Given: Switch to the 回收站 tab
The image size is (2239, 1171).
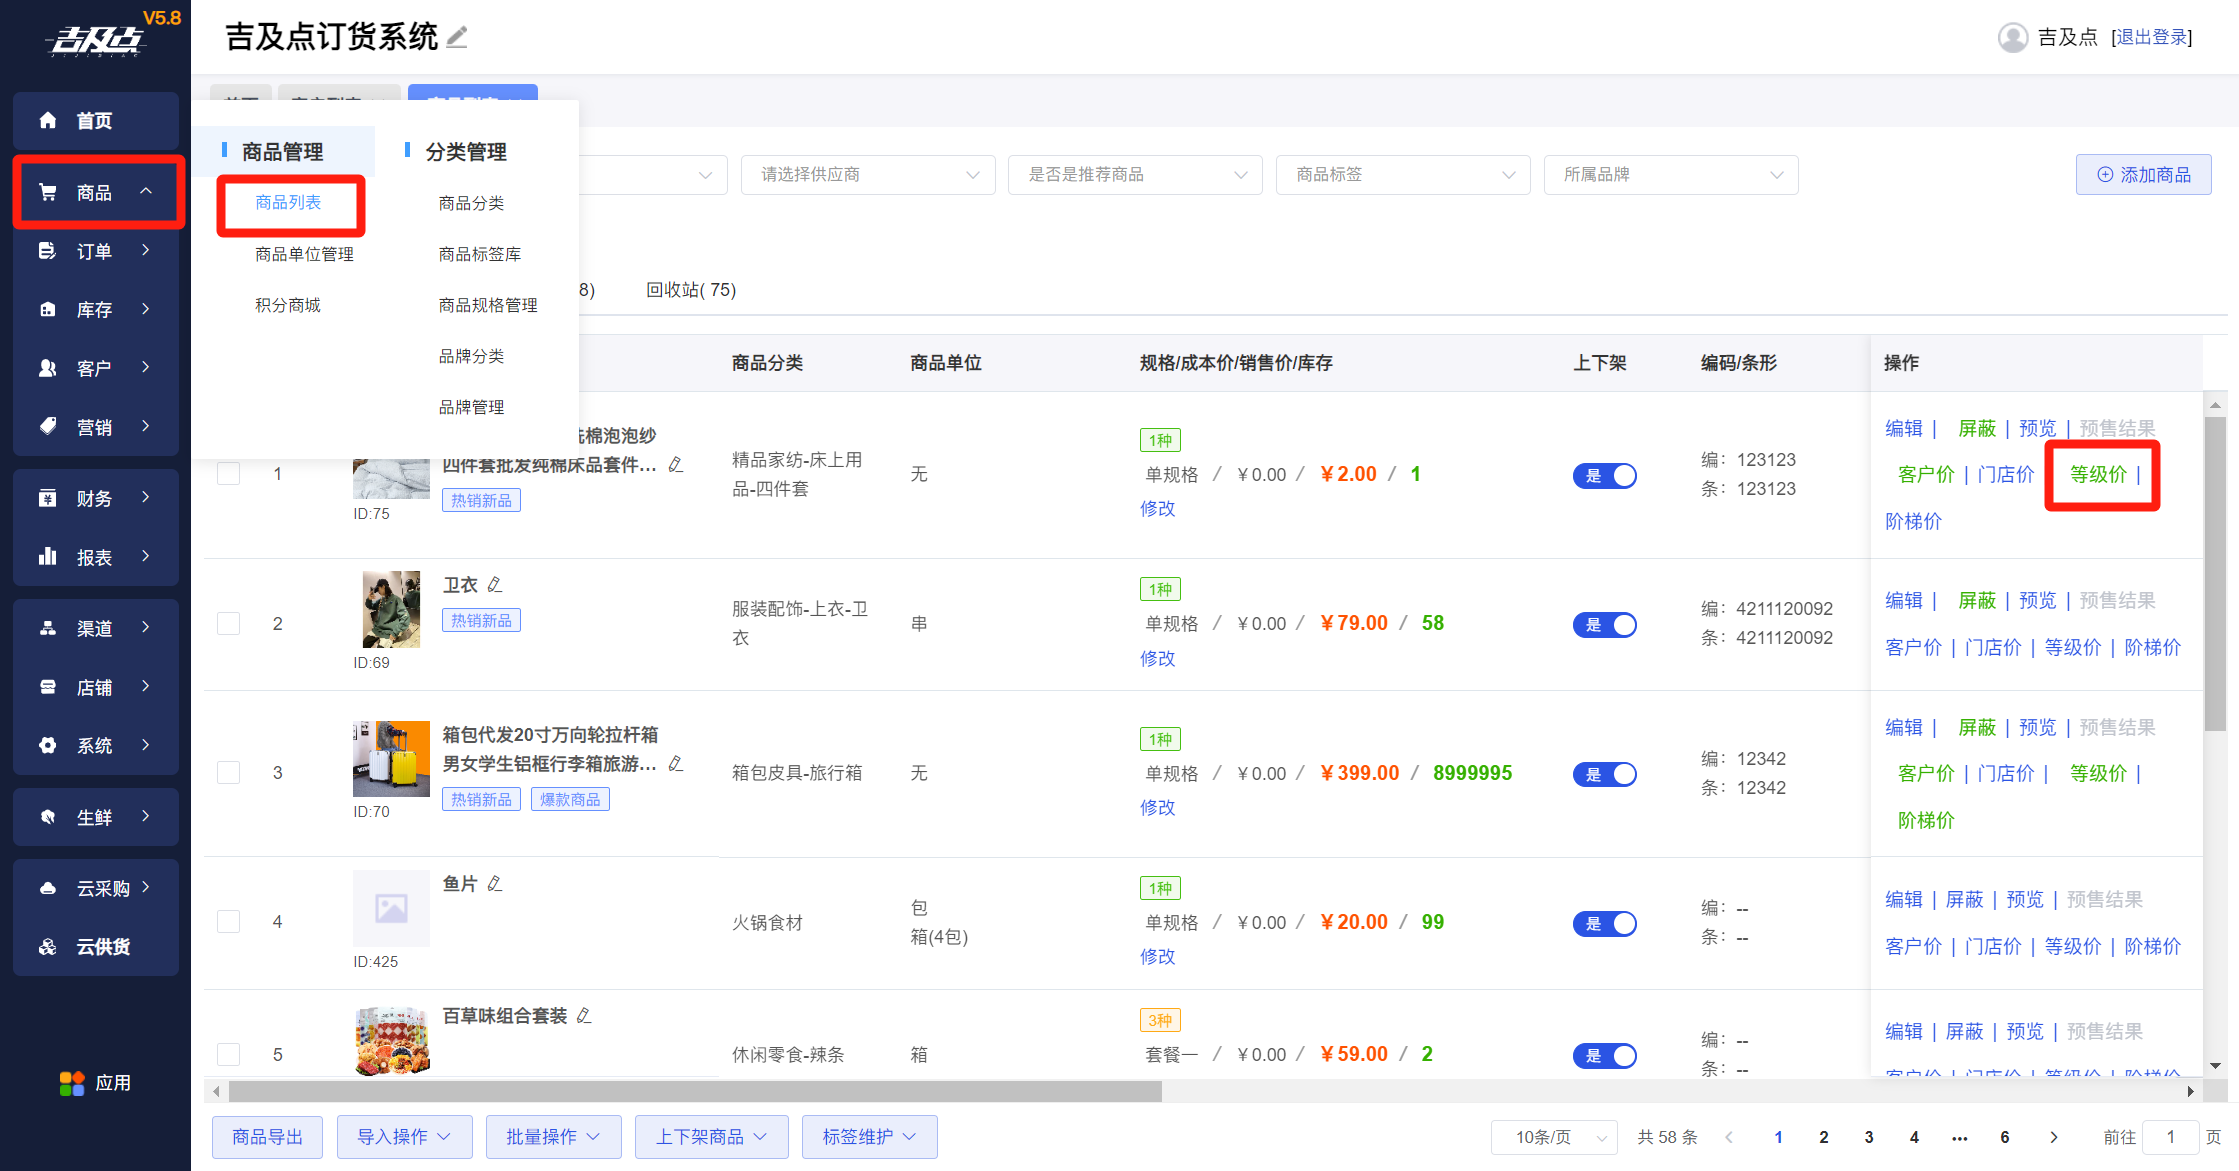Looking at the screenshot, I should click(690, 290).
